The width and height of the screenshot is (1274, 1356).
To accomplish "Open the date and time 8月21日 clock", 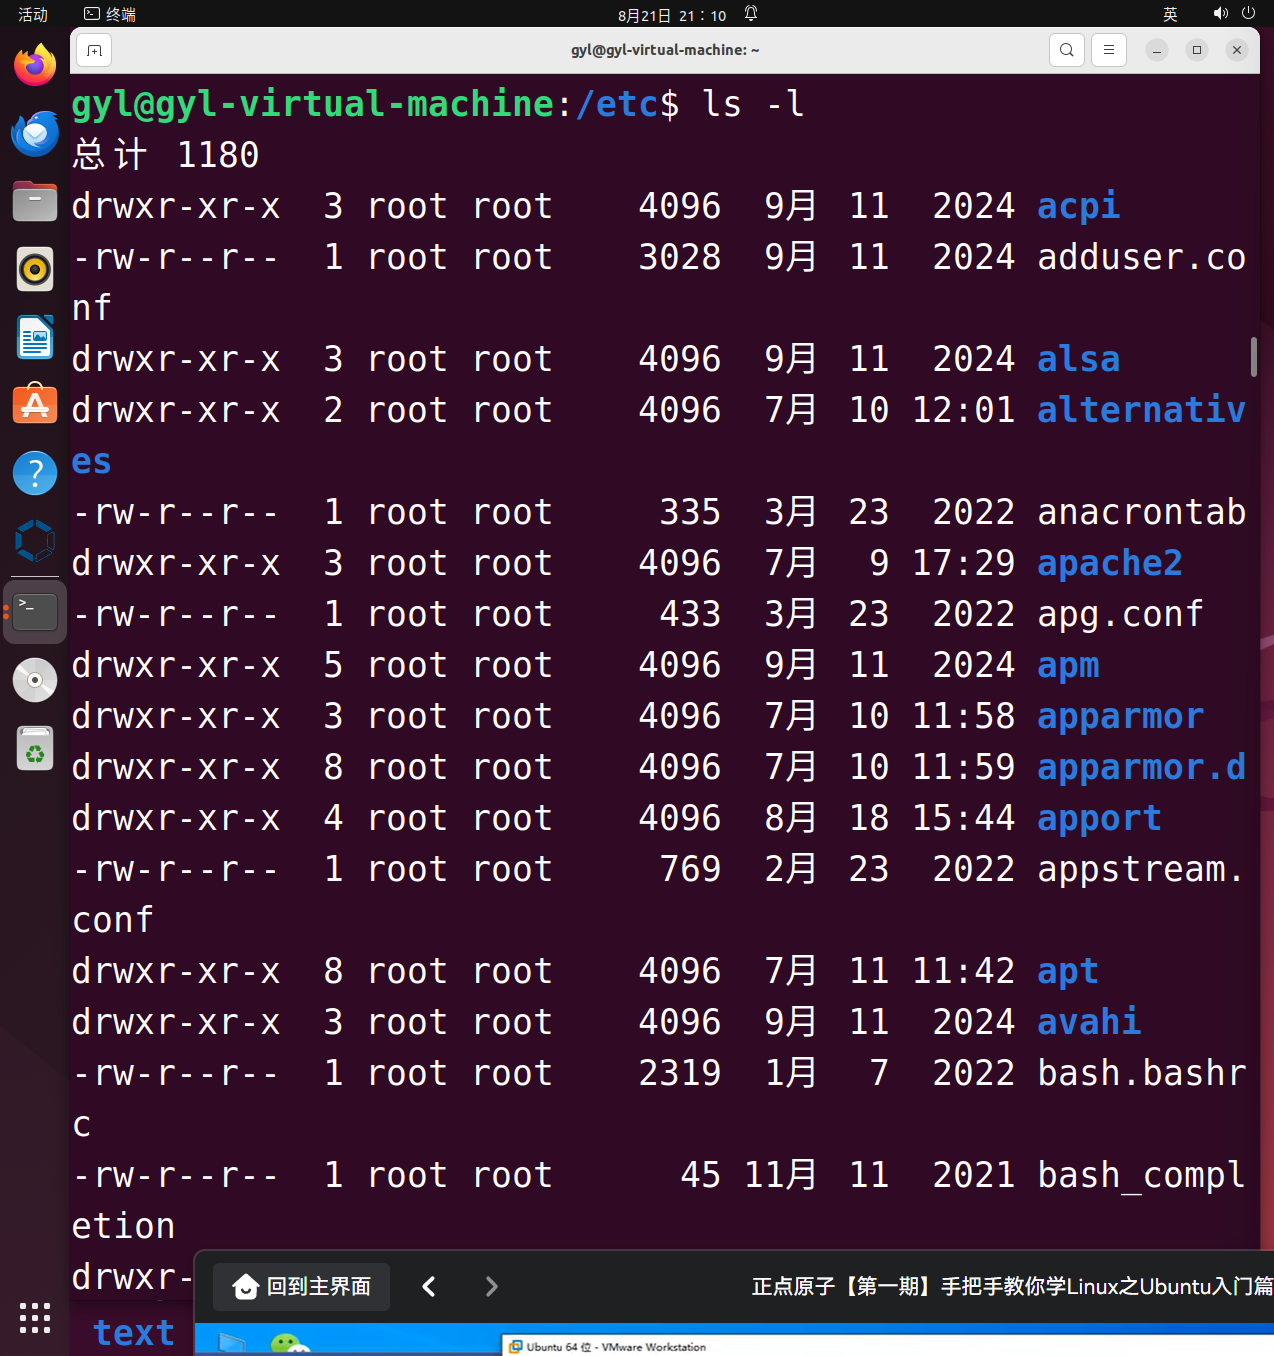I will pos(672,15).
